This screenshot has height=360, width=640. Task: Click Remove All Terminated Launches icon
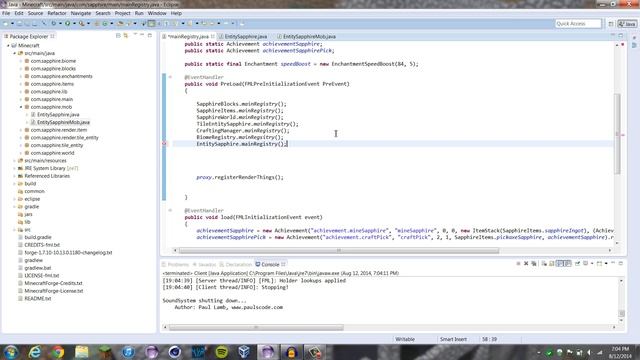[x=533, y=264]
